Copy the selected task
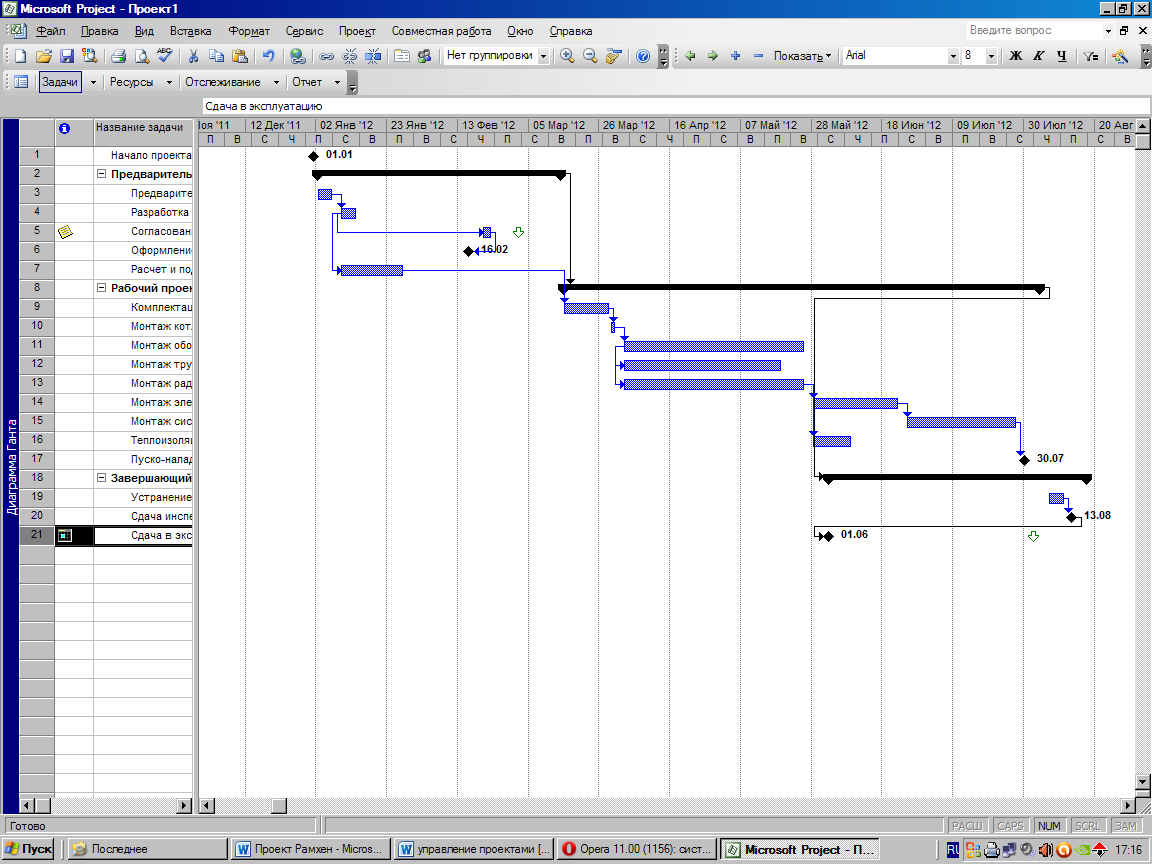The image size is (1152, 864). pyautogui.click(x=216, y=56)
